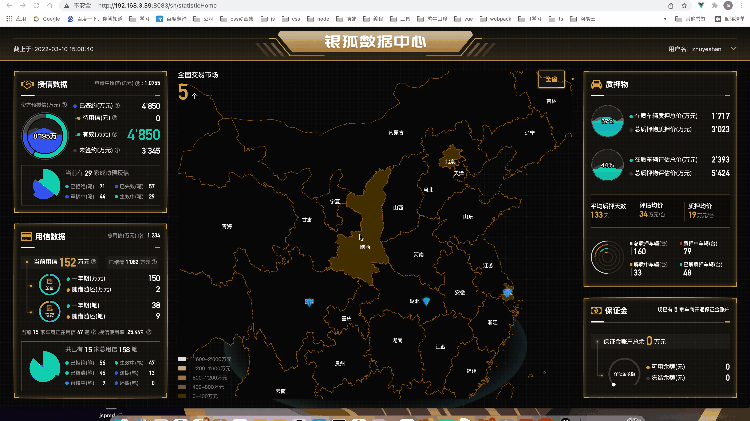Click the radial ring chart in 质押物
The height and width of the screenshot is (421, 750).
pyautogui.click(x=607, y=257)
